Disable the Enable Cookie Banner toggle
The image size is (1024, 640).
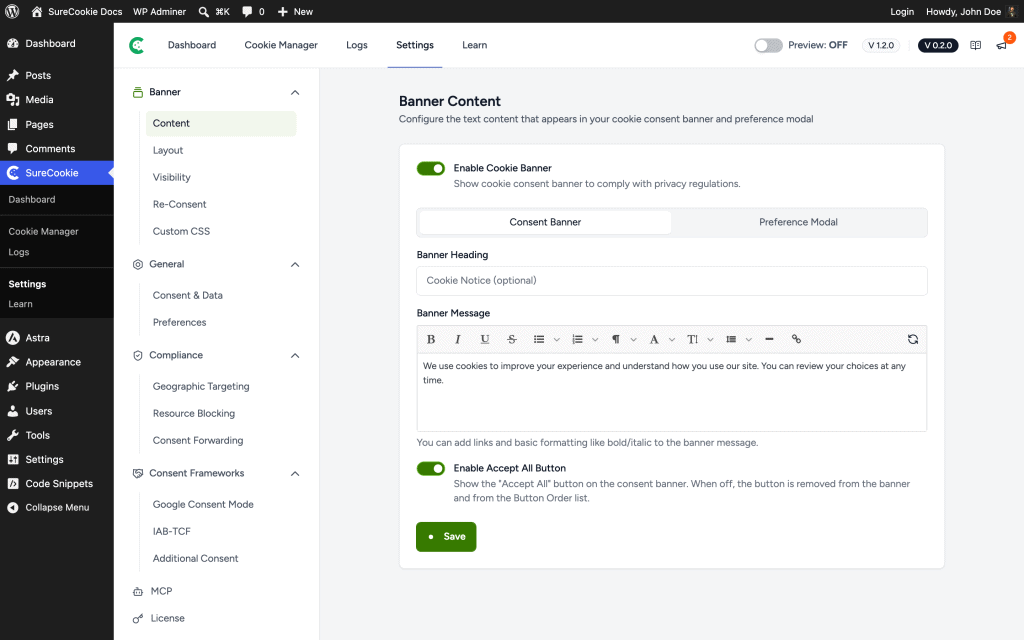(430, 168)
